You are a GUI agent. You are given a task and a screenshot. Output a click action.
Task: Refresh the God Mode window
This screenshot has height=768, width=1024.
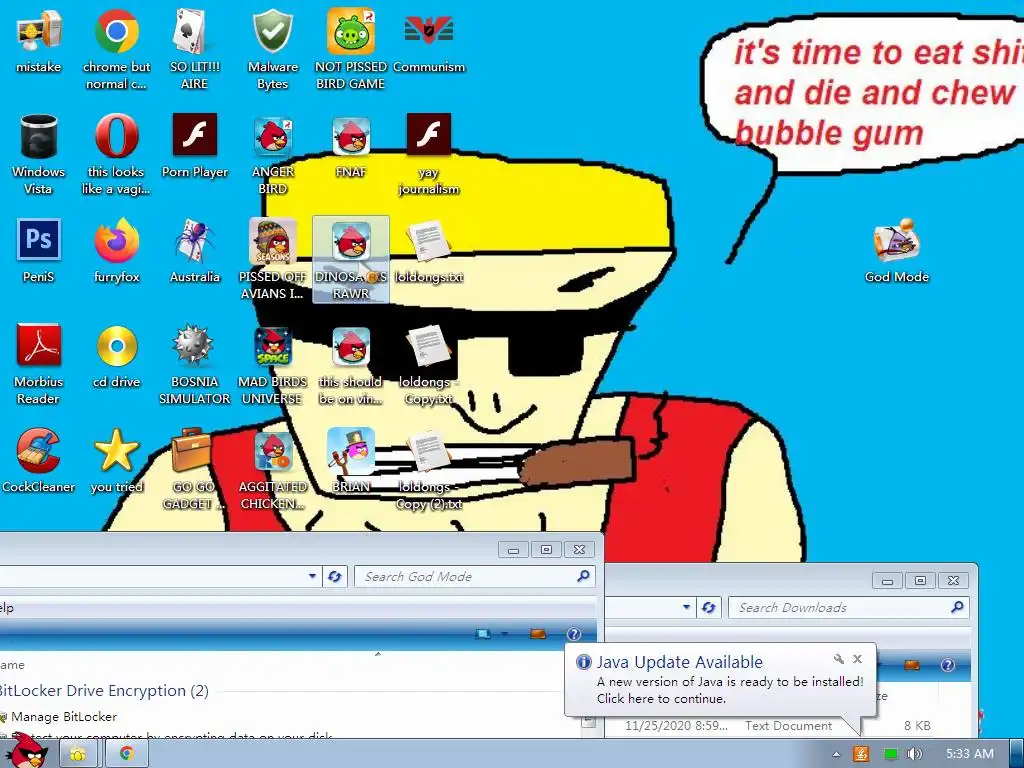(x=335, y=577)
